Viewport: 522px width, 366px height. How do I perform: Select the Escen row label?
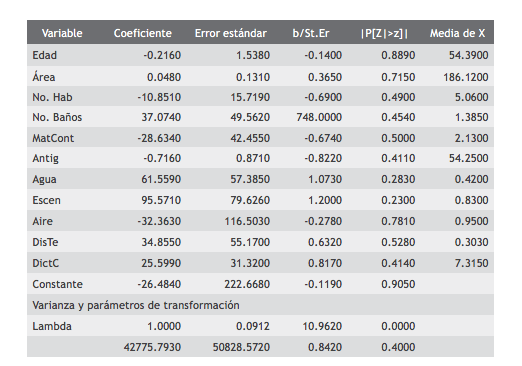coord(46,200)
